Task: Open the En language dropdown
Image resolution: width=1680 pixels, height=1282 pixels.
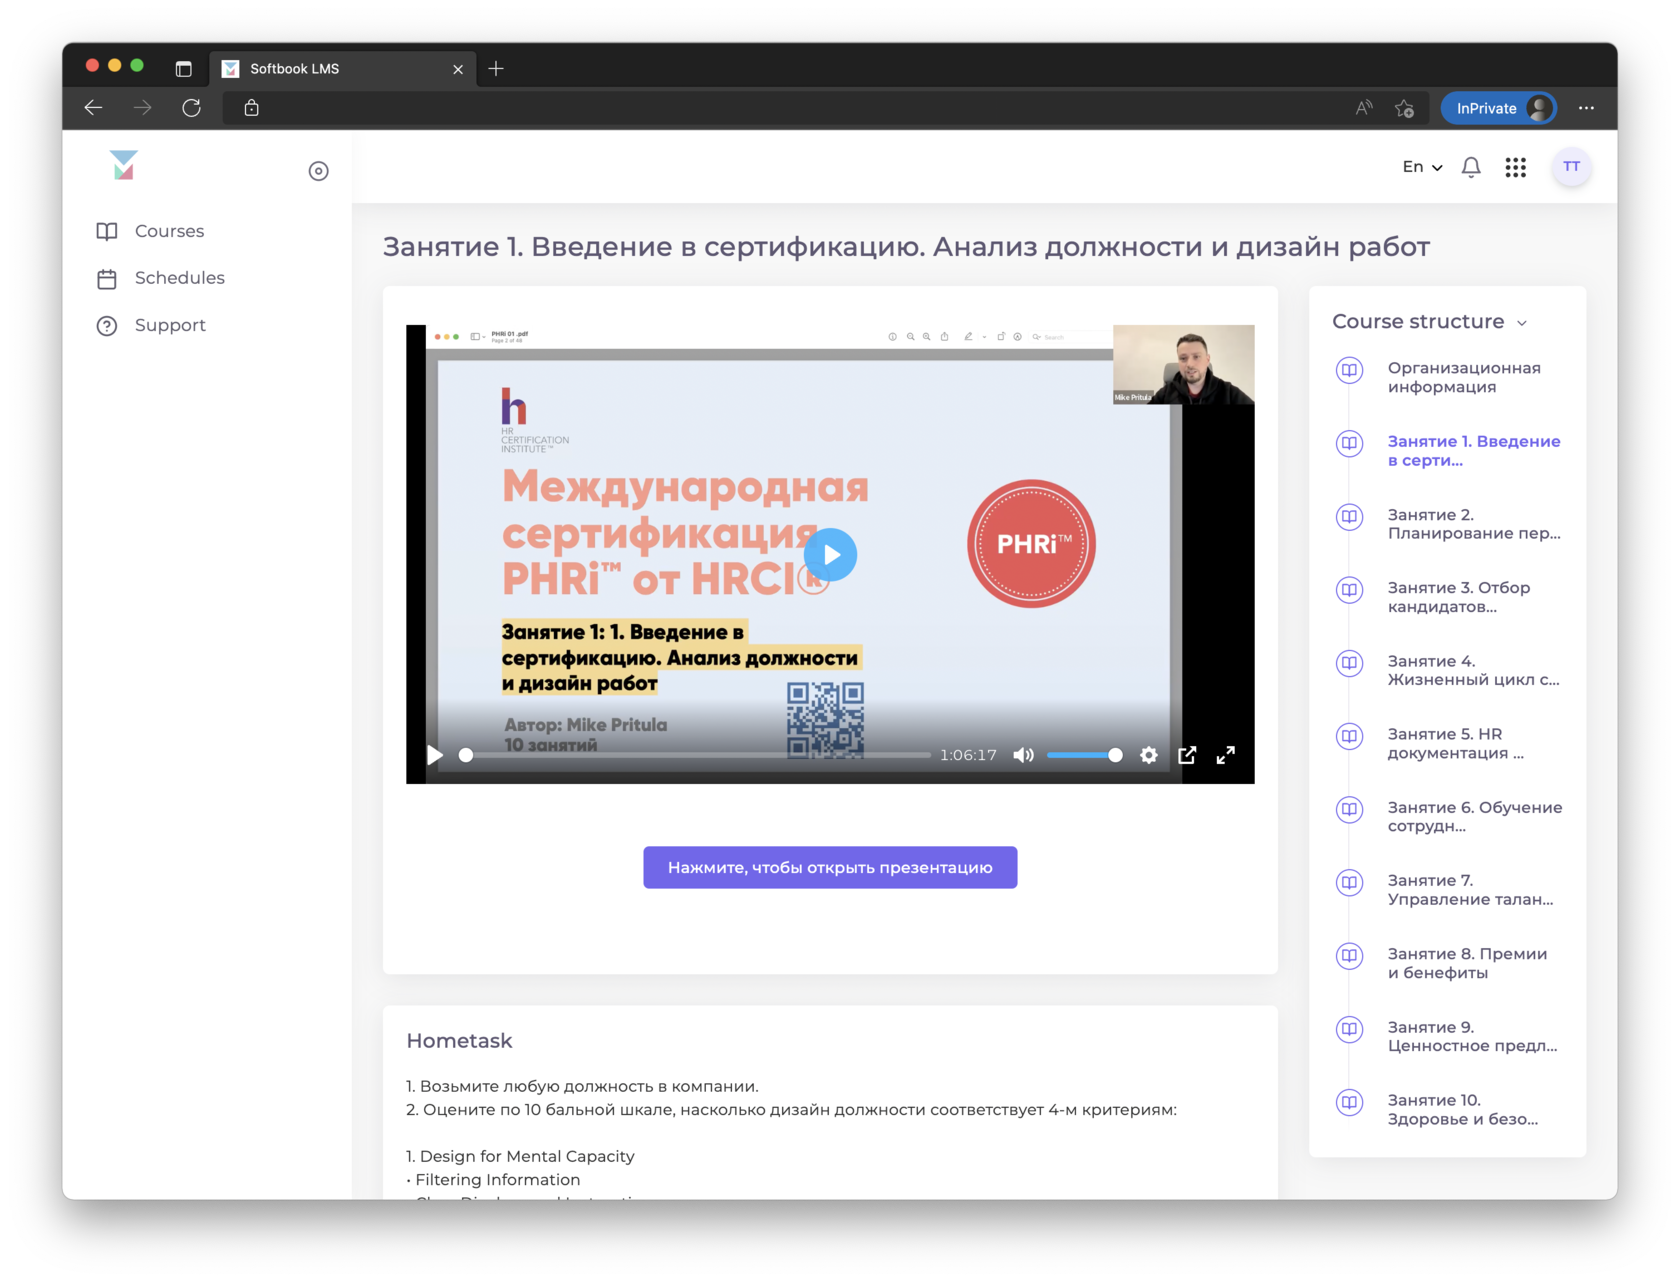Action: pos(1420,167)
